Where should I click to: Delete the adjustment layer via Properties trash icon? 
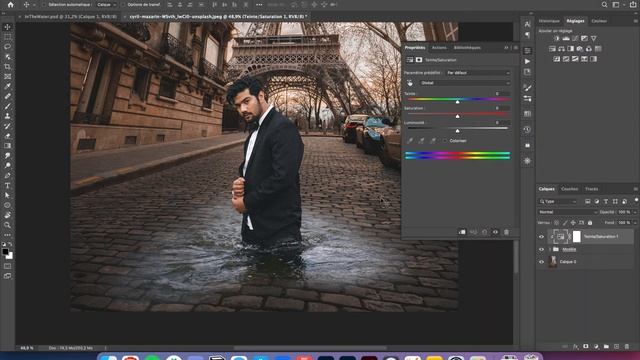tap(507, 232)
